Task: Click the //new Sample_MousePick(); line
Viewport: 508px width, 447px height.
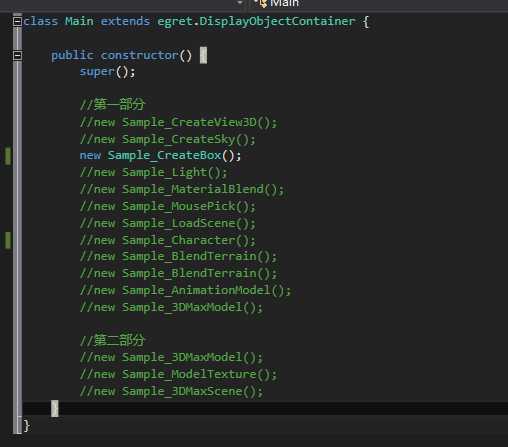Action: pyautogui.click(x=168, y=206)
